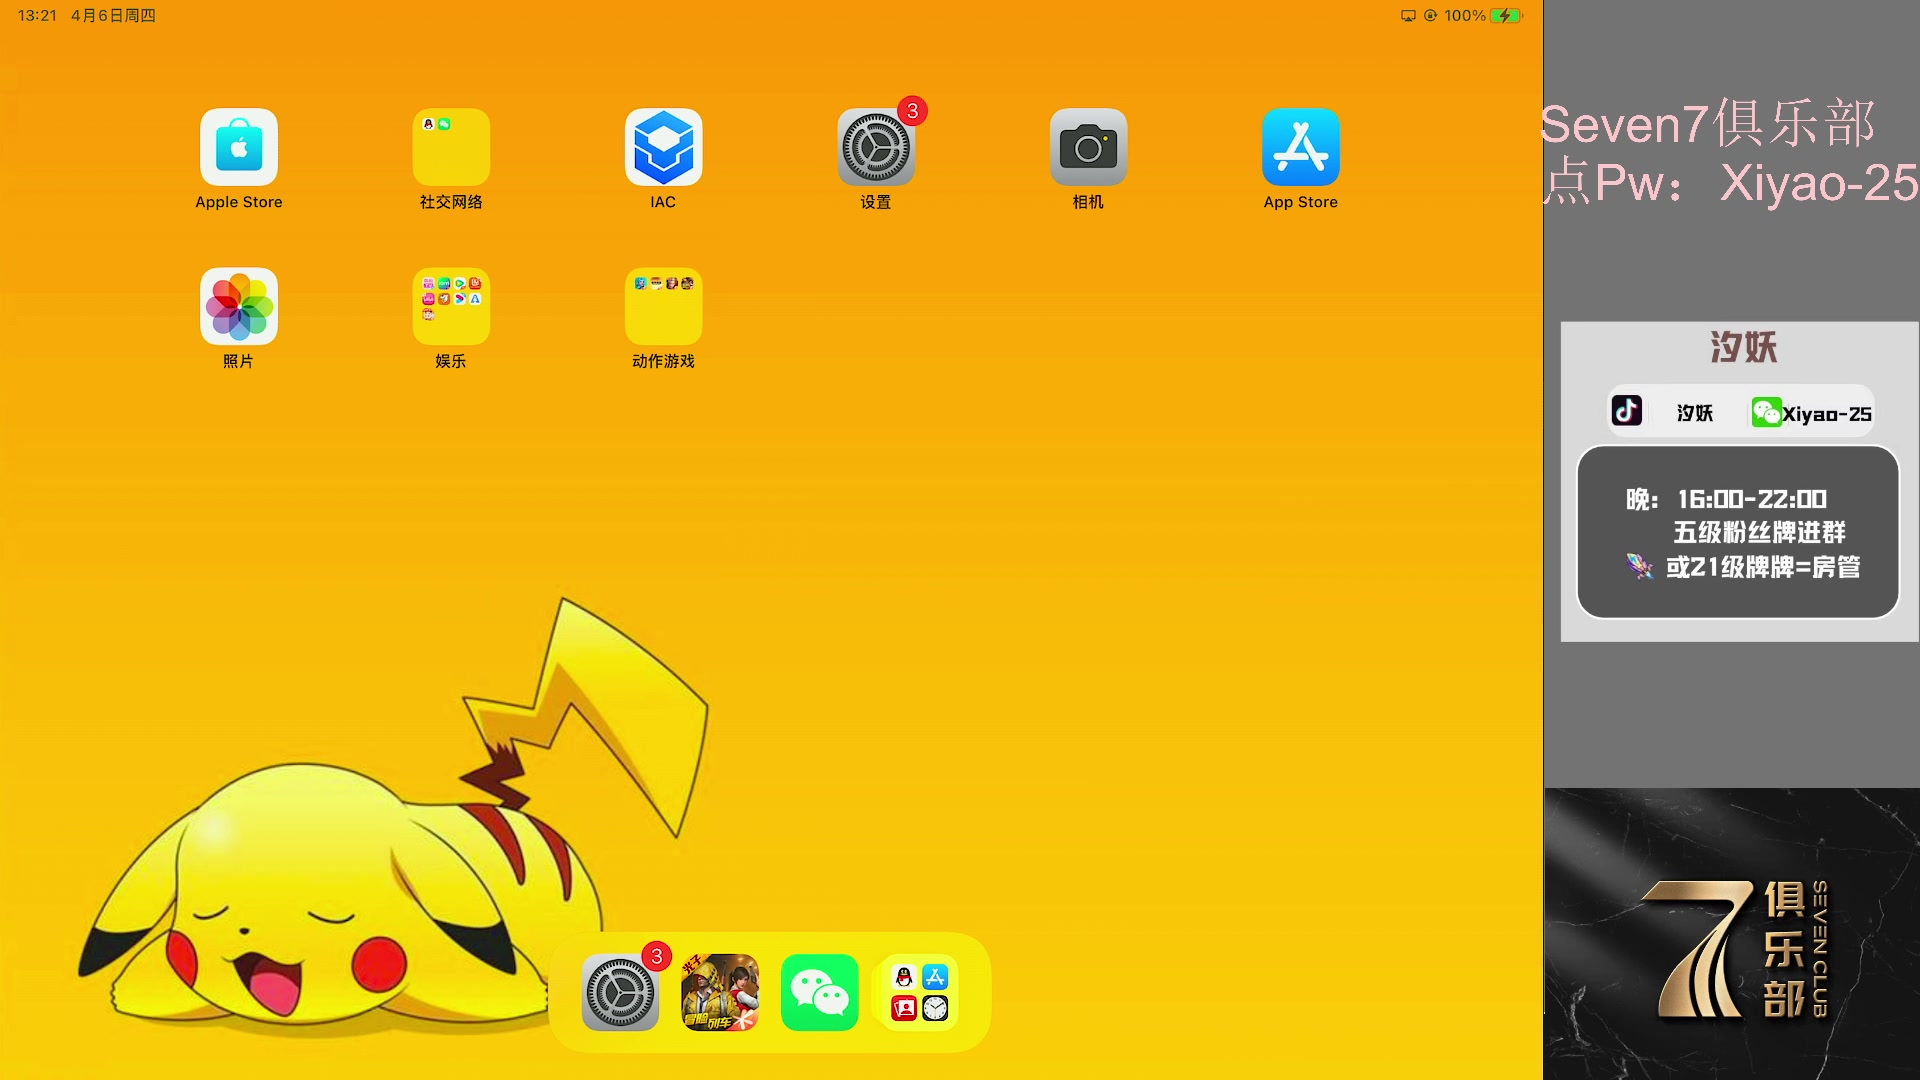This screenshot has height=1080, width=1920.
Task: Click the 点Pw: Xiyao-25 overlay text
Action: [1730, 183]
